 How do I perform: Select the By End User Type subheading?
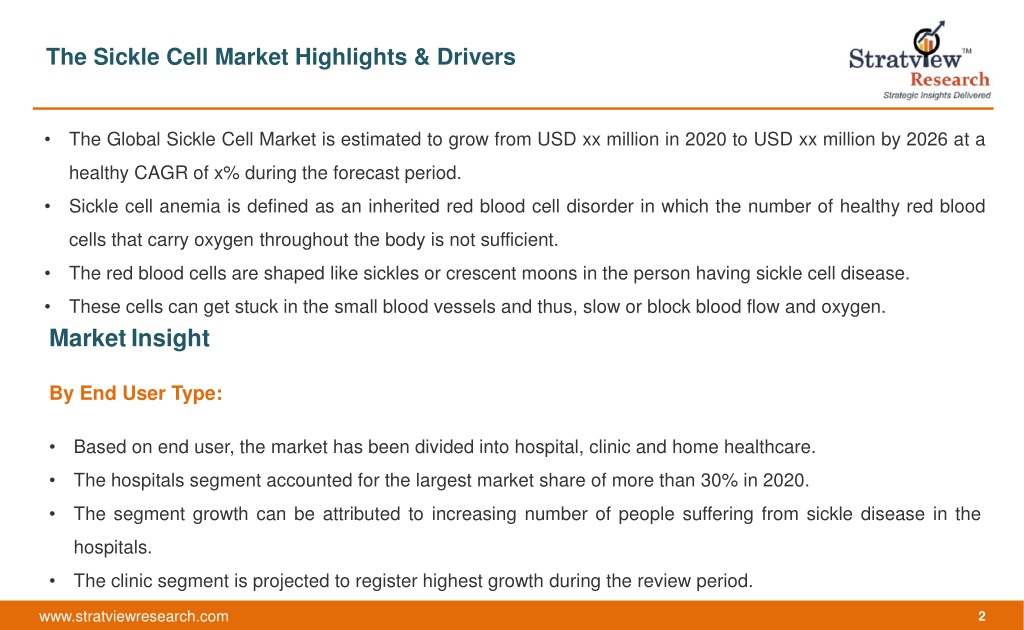coord(136,393)
